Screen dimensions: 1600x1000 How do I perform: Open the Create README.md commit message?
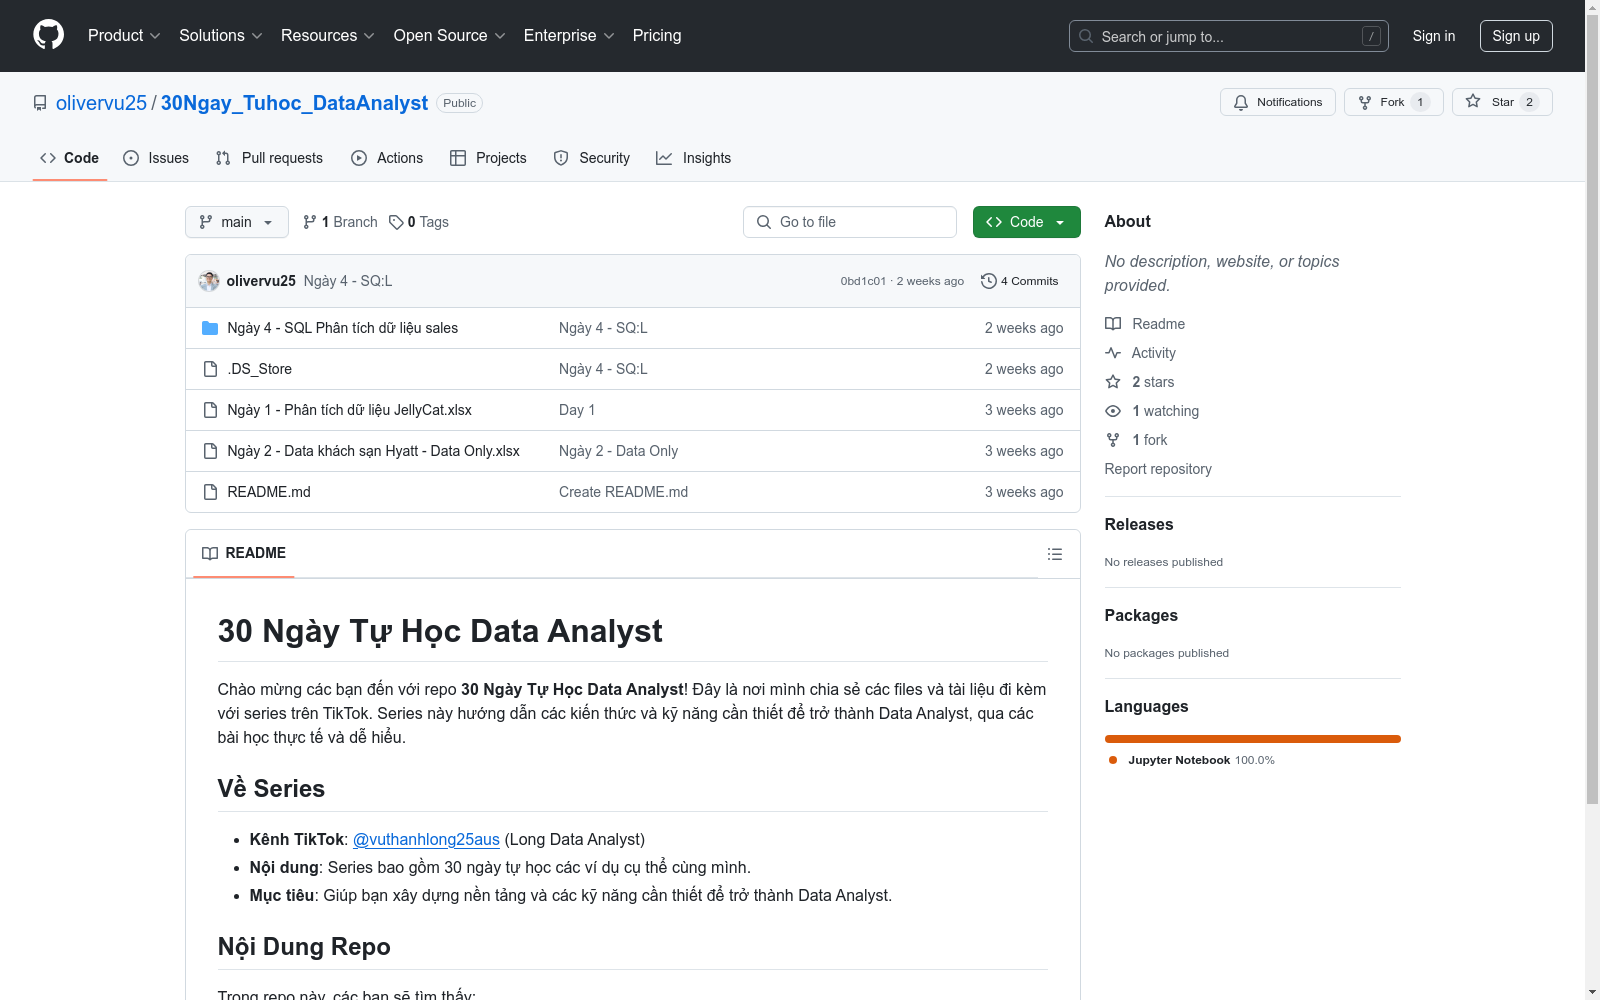[624, 492]
